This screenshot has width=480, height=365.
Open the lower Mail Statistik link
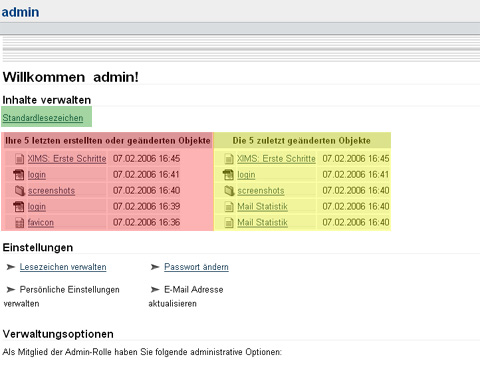[262, 222]
